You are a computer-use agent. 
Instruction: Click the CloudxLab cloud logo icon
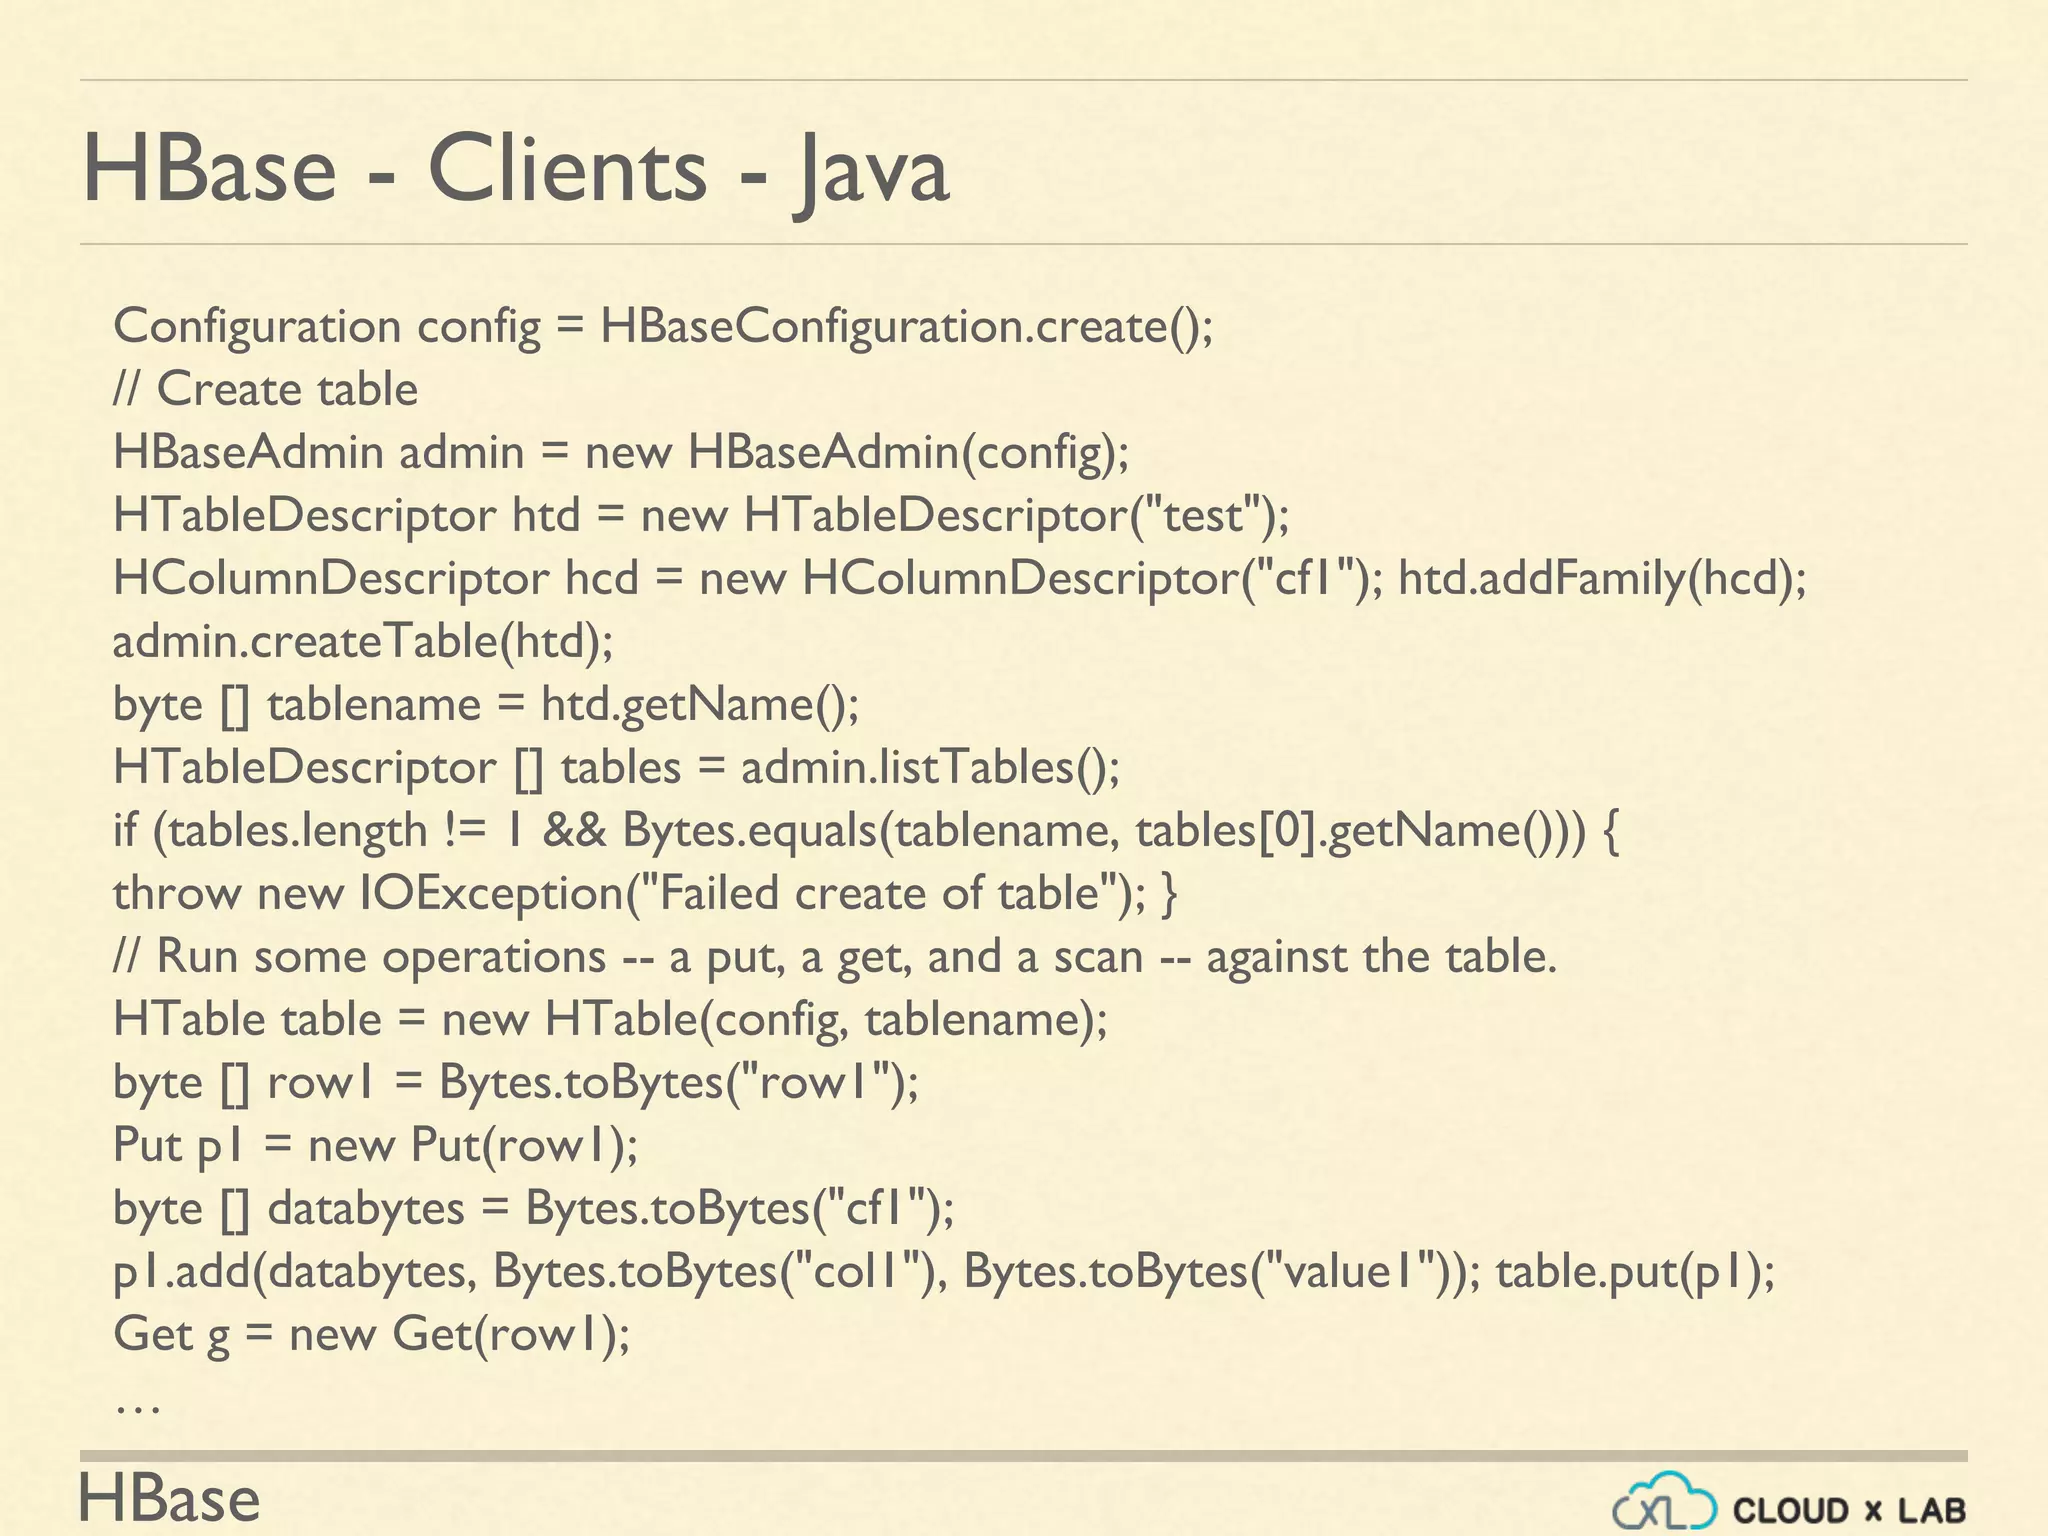point(1665,1500)
